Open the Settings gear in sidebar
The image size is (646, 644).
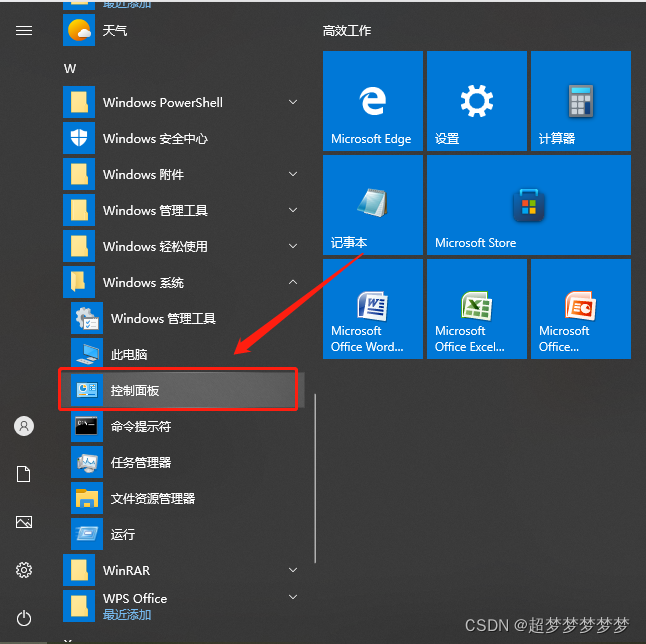click(24, 570)
